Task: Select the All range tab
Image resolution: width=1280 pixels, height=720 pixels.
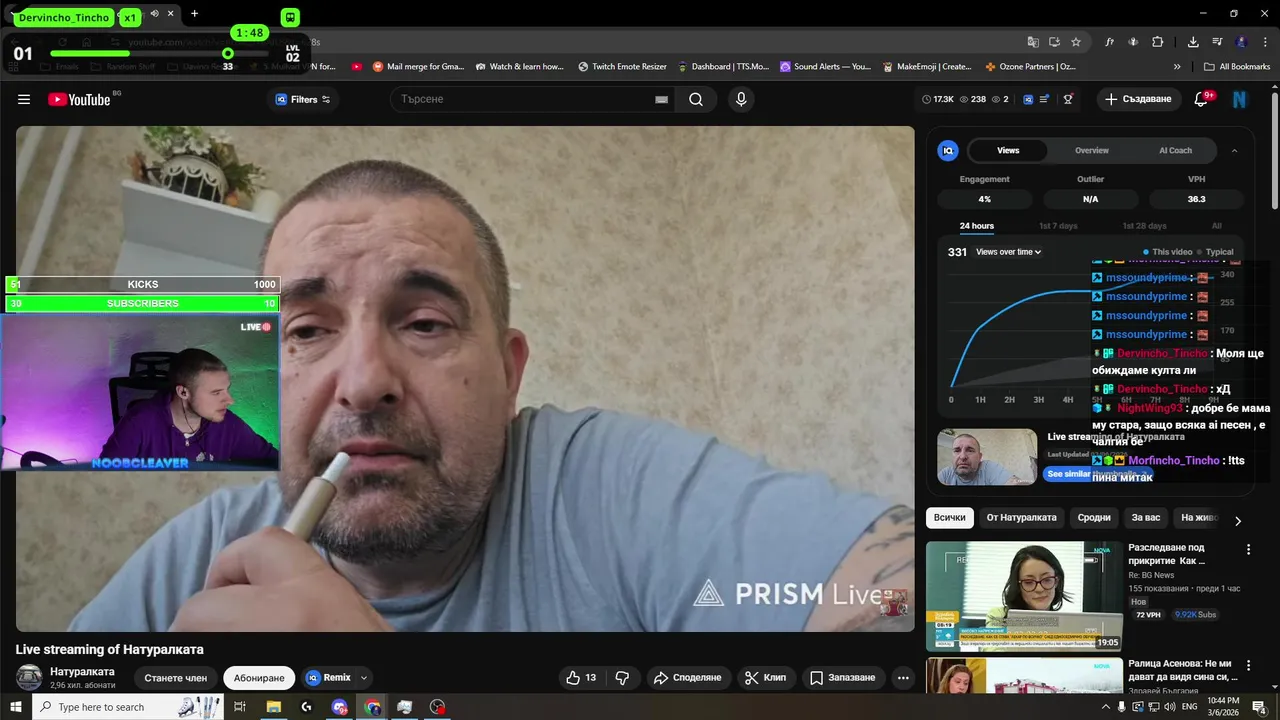Action: (x=1216, y=226)
